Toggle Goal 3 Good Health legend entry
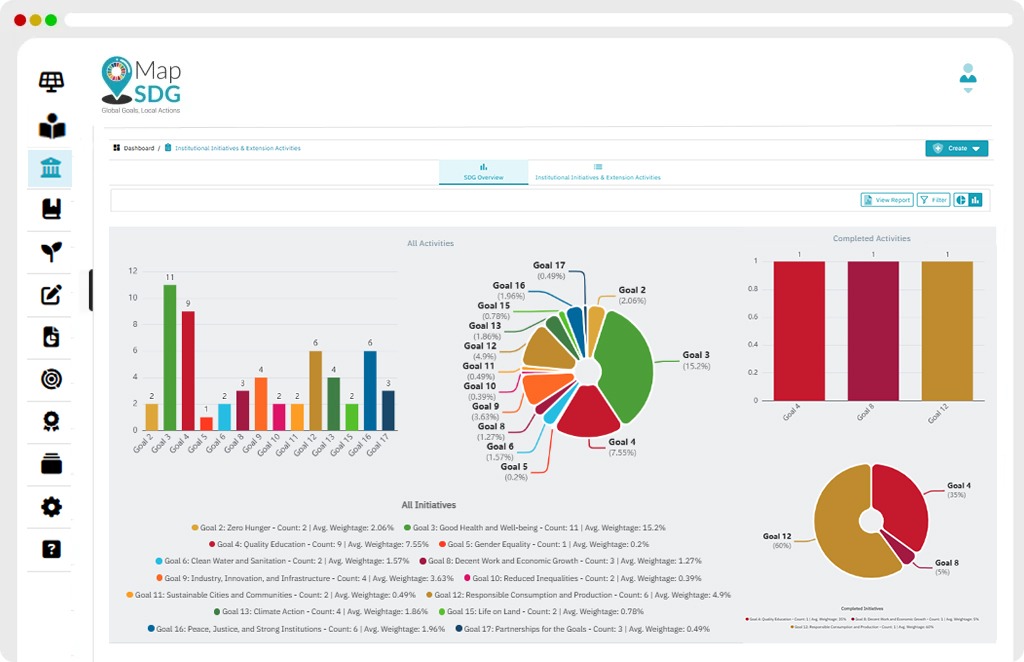1024x662 pixels. coord(534,528)
